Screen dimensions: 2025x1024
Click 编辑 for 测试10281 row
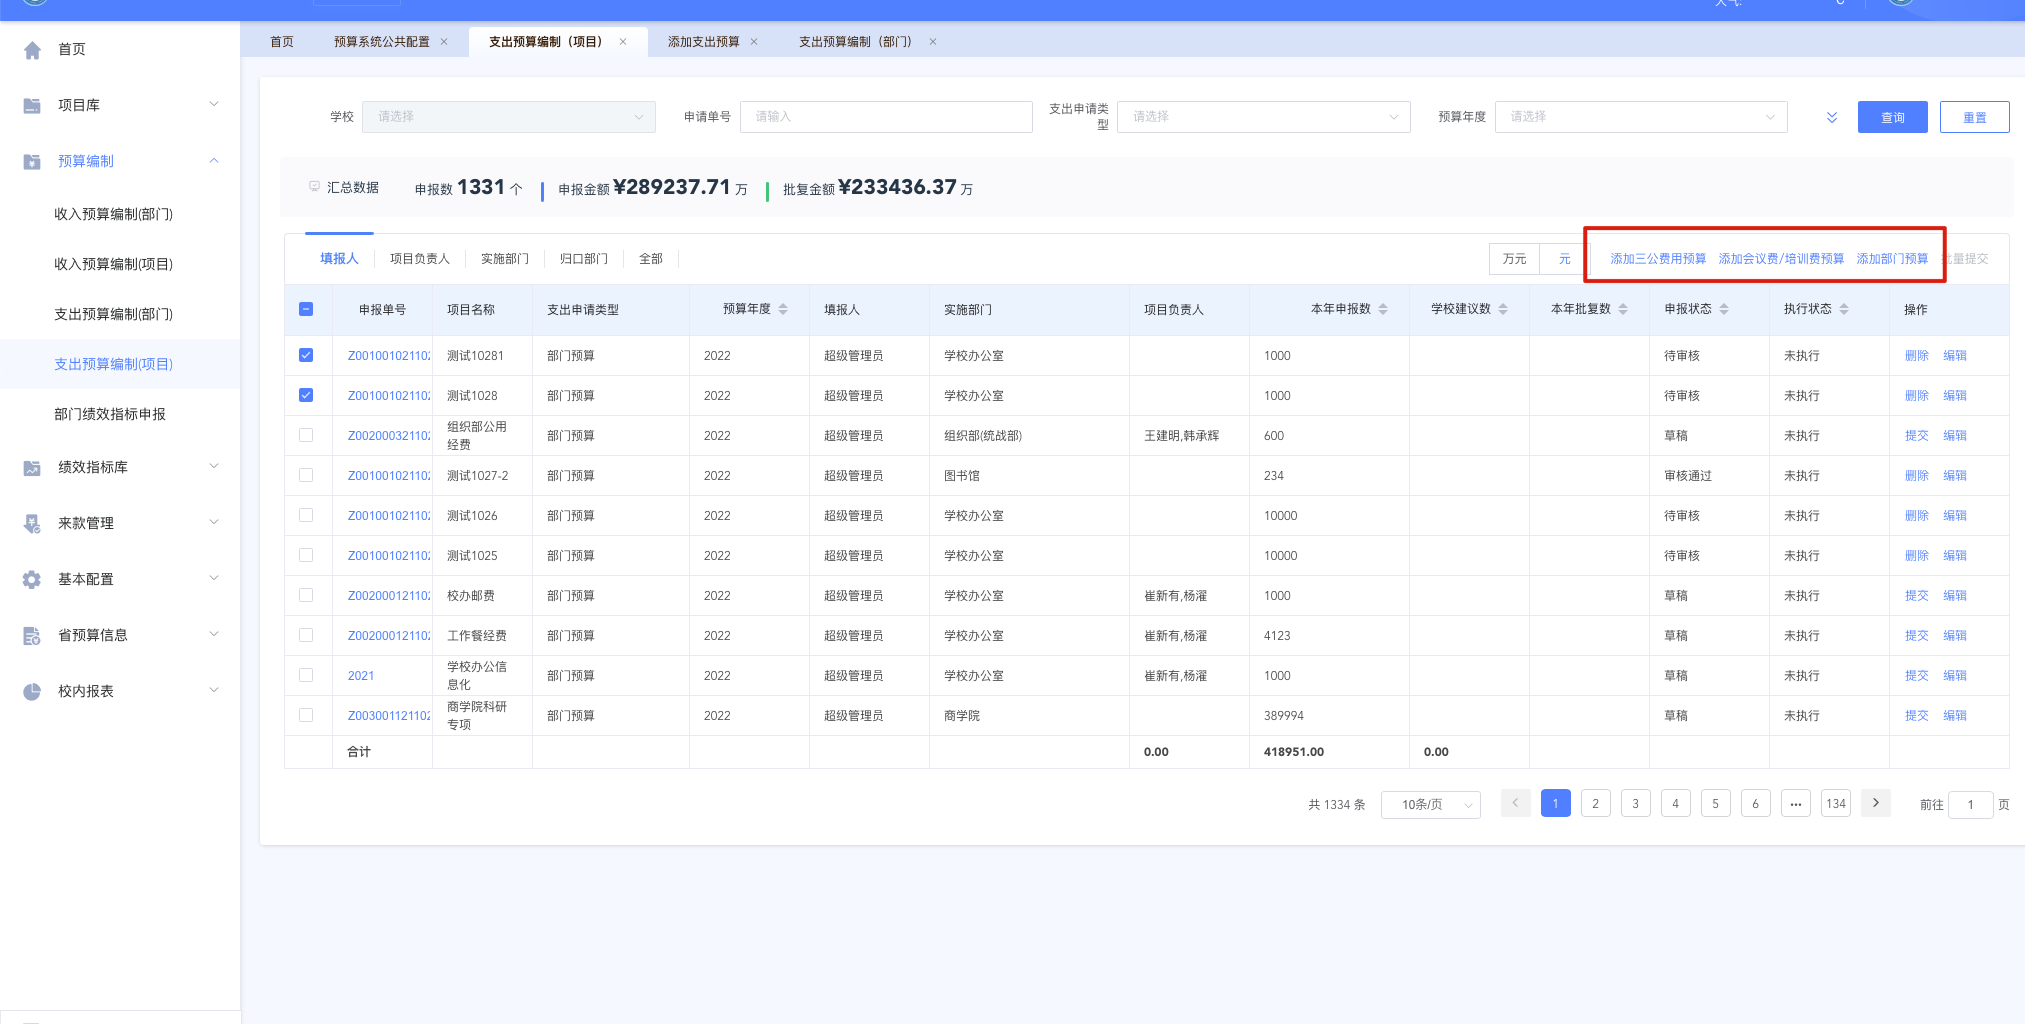1955,356
